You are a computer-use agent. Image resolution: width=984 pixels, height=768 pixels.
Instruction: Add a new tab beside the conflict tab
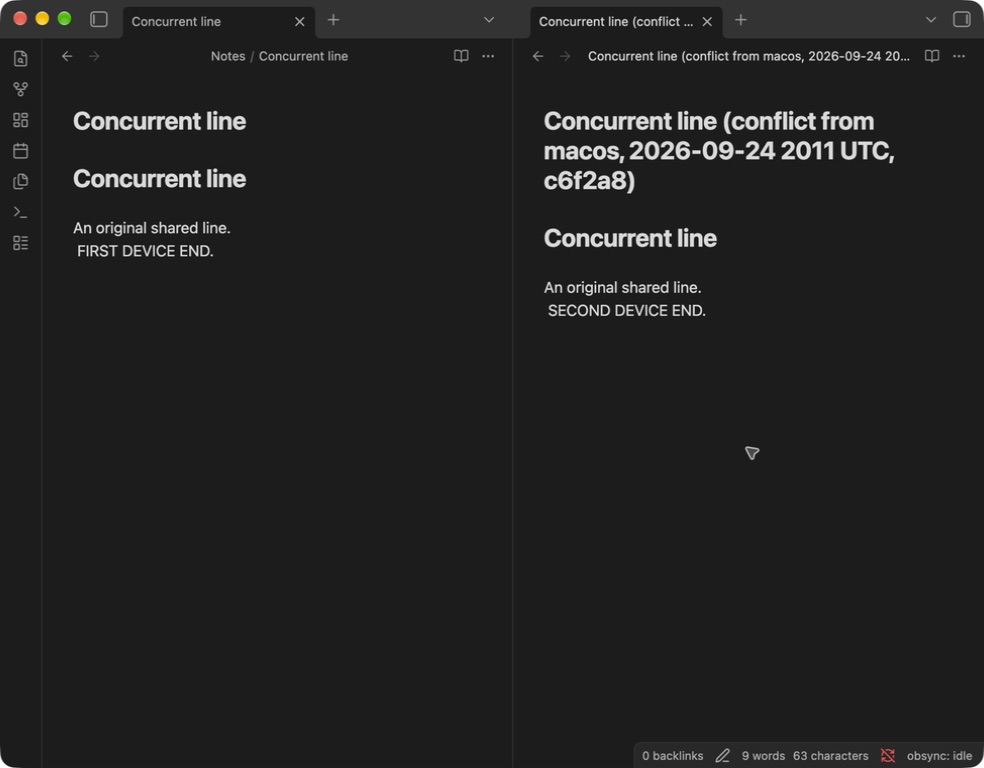pos(741,20)
